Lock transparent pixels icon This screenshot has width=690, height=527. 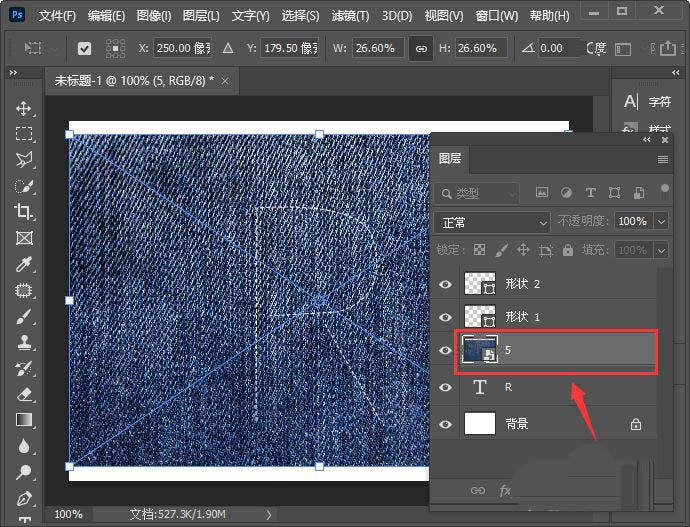479,250
